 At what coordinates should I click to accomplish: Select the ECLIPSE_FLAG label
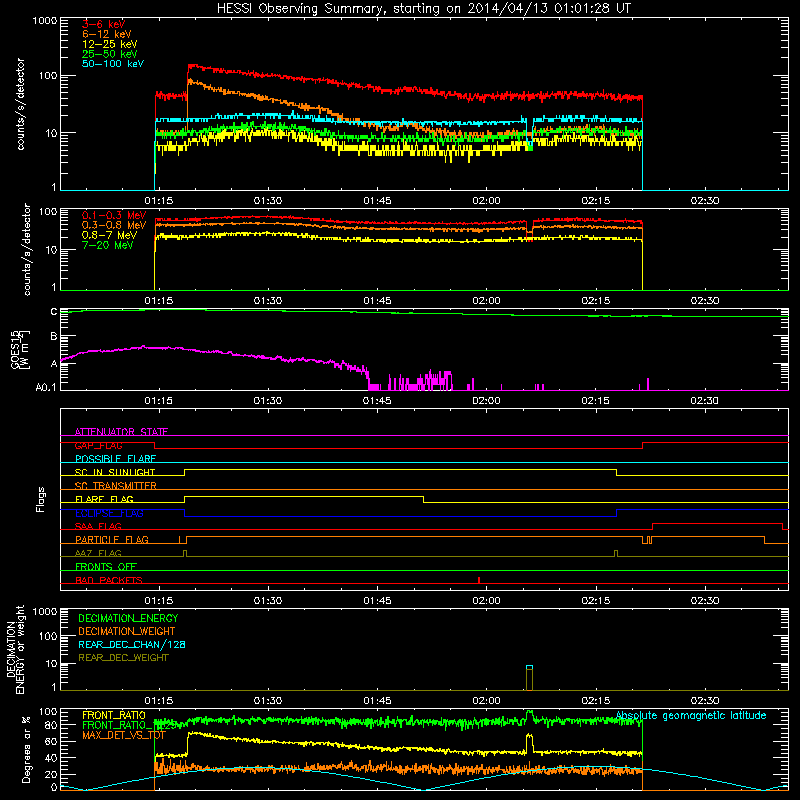click(x=109, y=513)
